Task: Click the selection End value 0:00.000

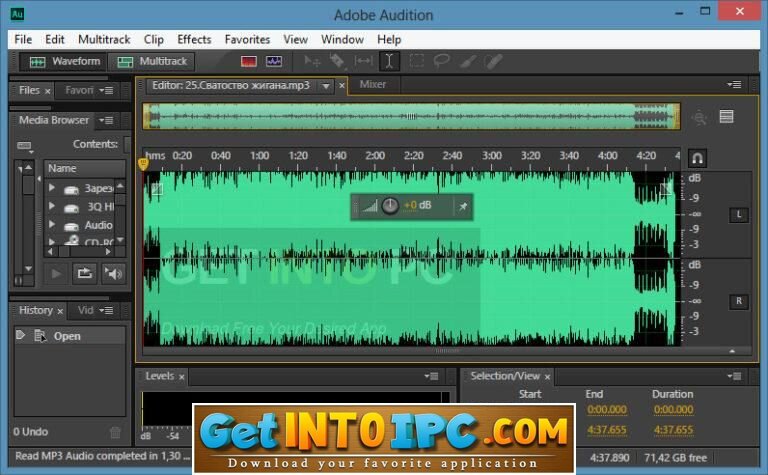Action: point(607,409)
